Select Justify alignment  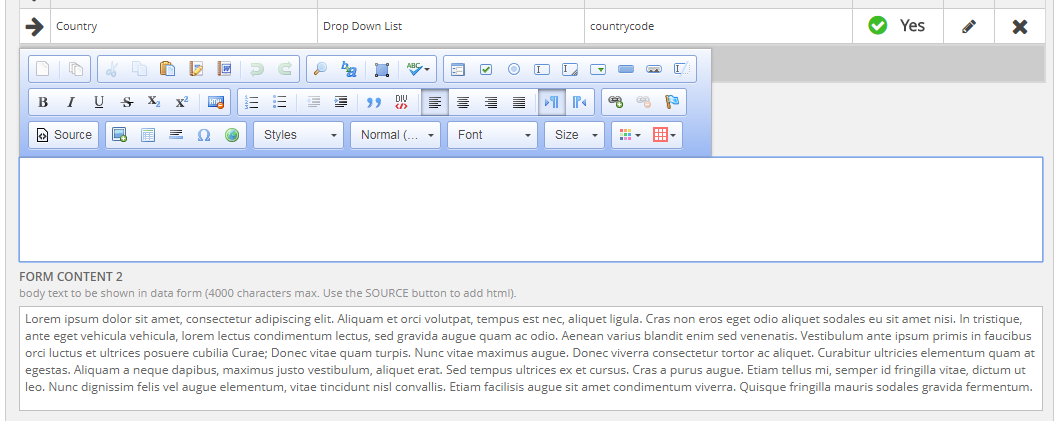point(519,102)
